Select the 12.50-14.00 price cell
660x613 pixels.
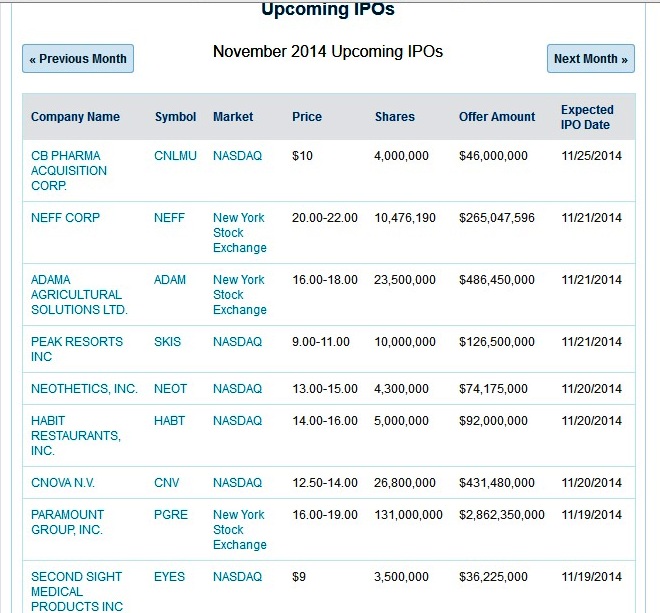pyautogui.click(x=325, y=482)
